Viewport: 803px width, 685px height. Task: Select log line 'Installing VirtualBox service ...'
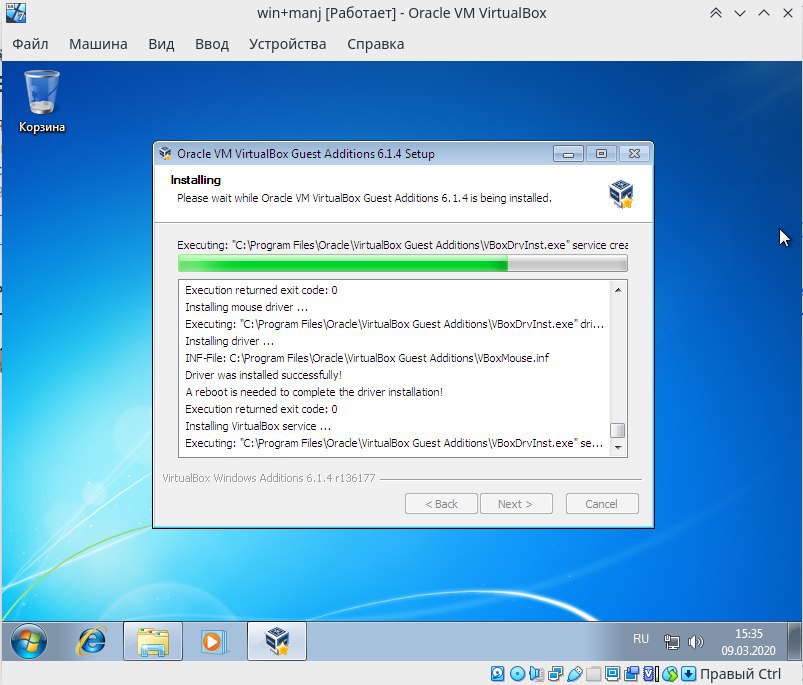click(258, 426)
